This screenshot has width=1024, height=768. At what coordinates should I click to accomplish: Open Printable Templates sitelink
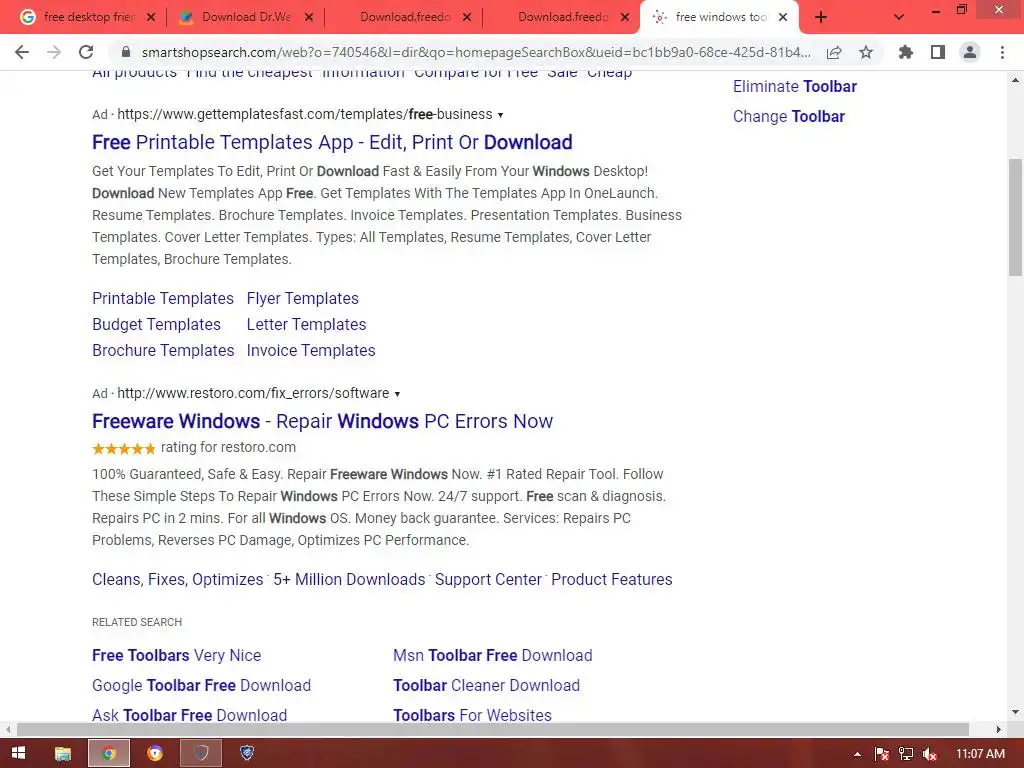163,298
